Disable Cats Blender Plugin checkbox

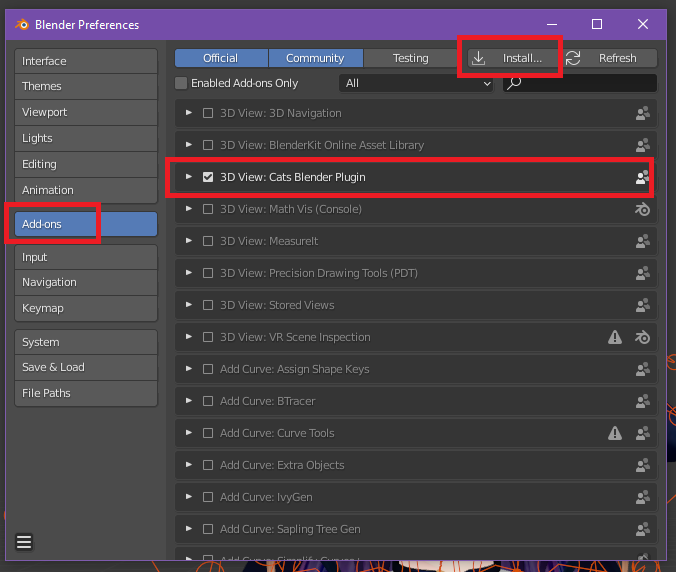pyautogui.click(x=208, y=177)
